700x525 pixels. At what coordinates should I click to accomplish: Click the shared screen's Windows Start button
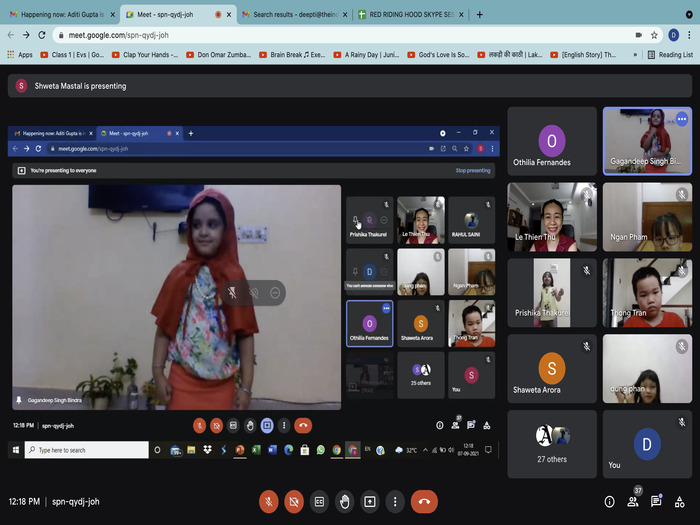point(16,450)
